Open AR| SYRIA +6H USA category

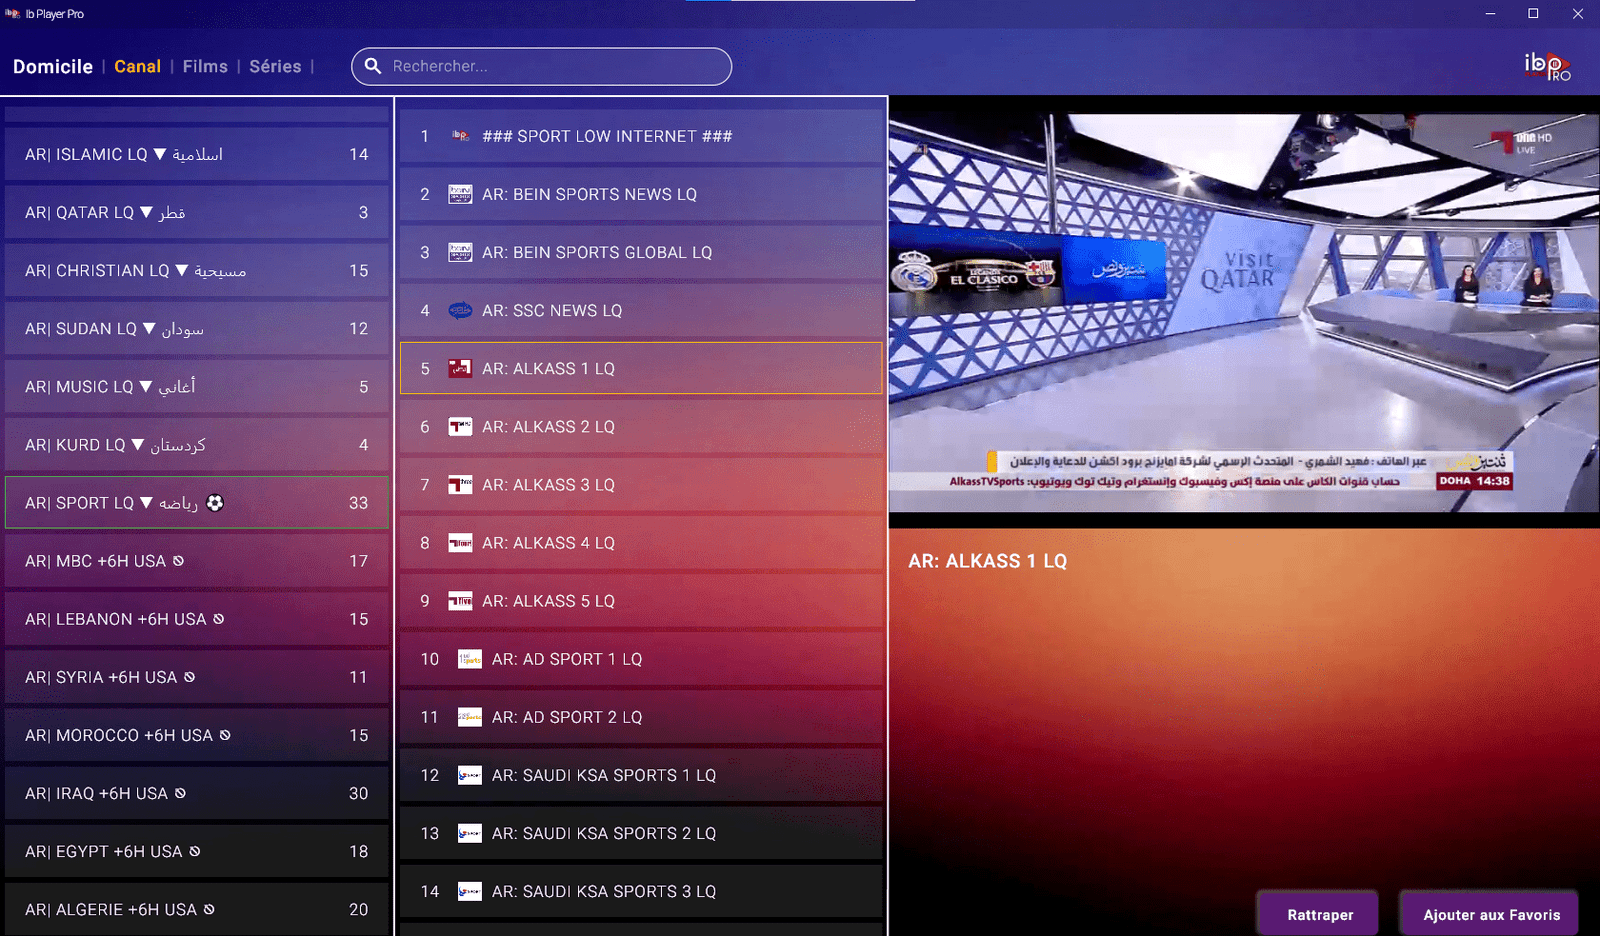point(197,677)
